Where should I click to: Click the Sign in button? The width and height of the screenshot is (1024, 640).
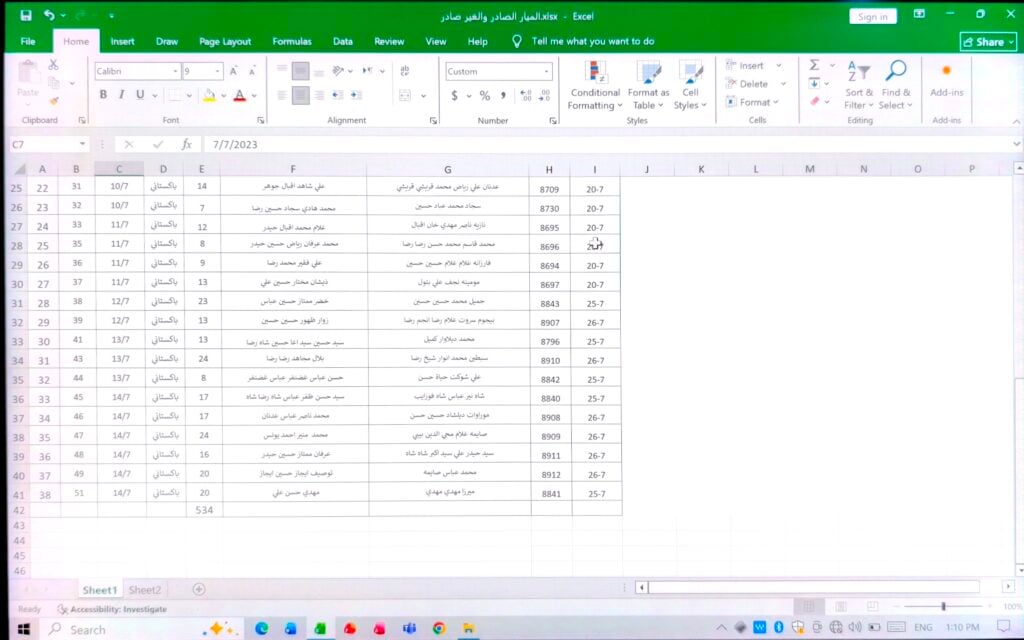tap(872, 16)
